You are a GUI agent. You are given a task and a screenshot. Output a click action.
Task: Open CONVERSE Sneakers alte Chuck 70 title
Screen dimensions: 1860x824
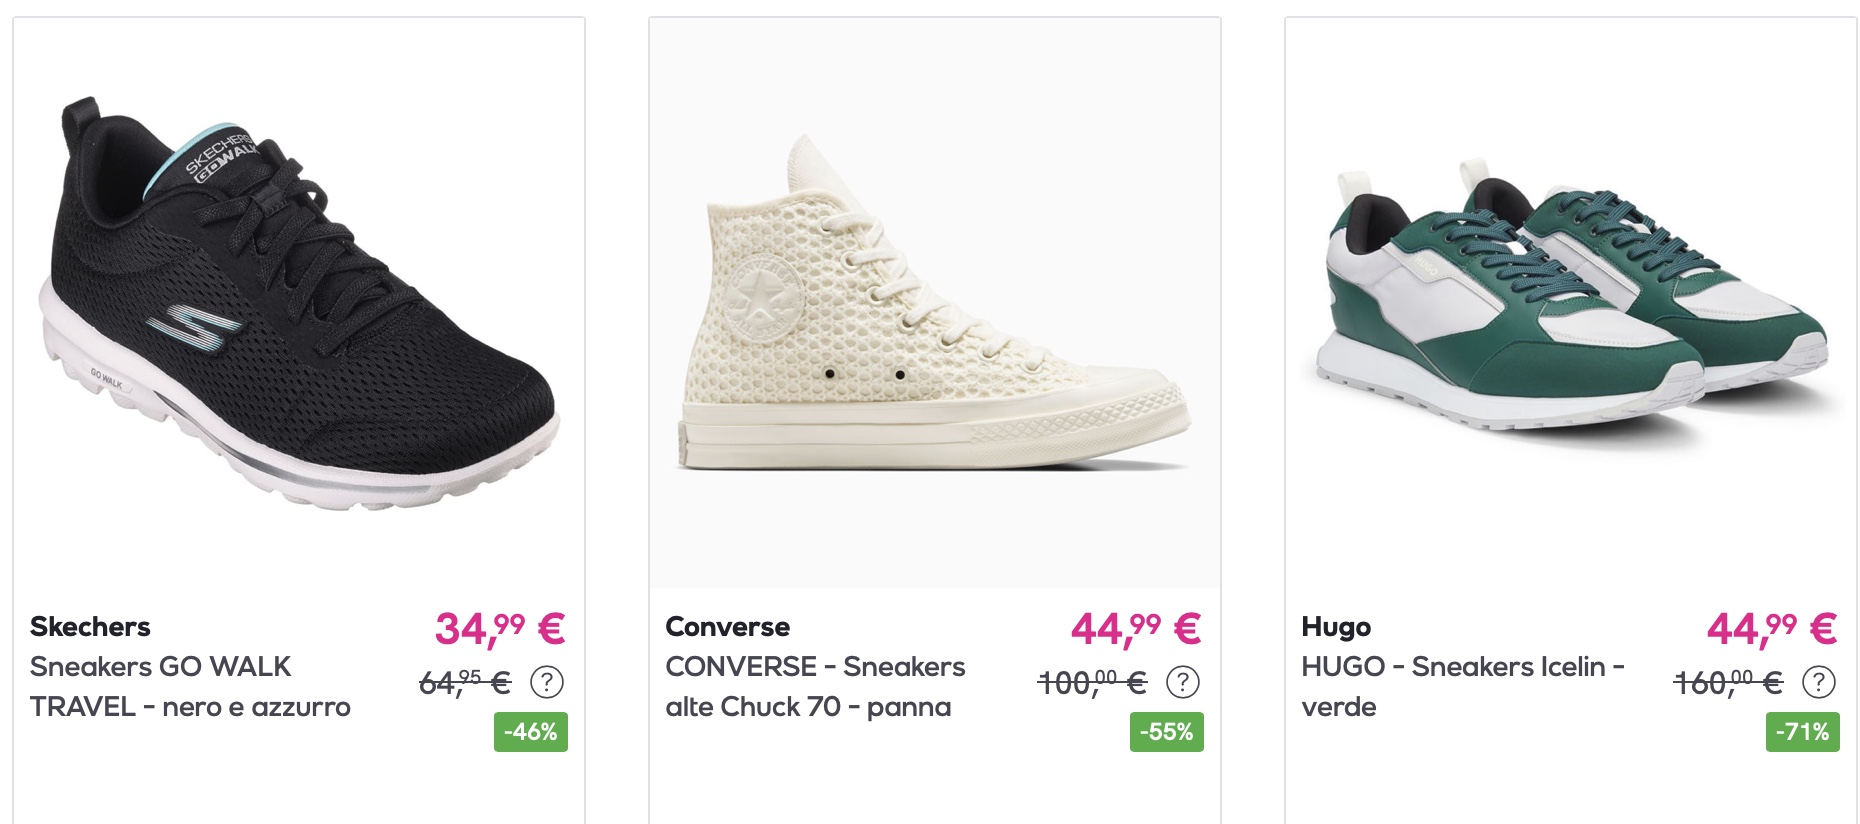pyautogui.click(x=815, y=687)
